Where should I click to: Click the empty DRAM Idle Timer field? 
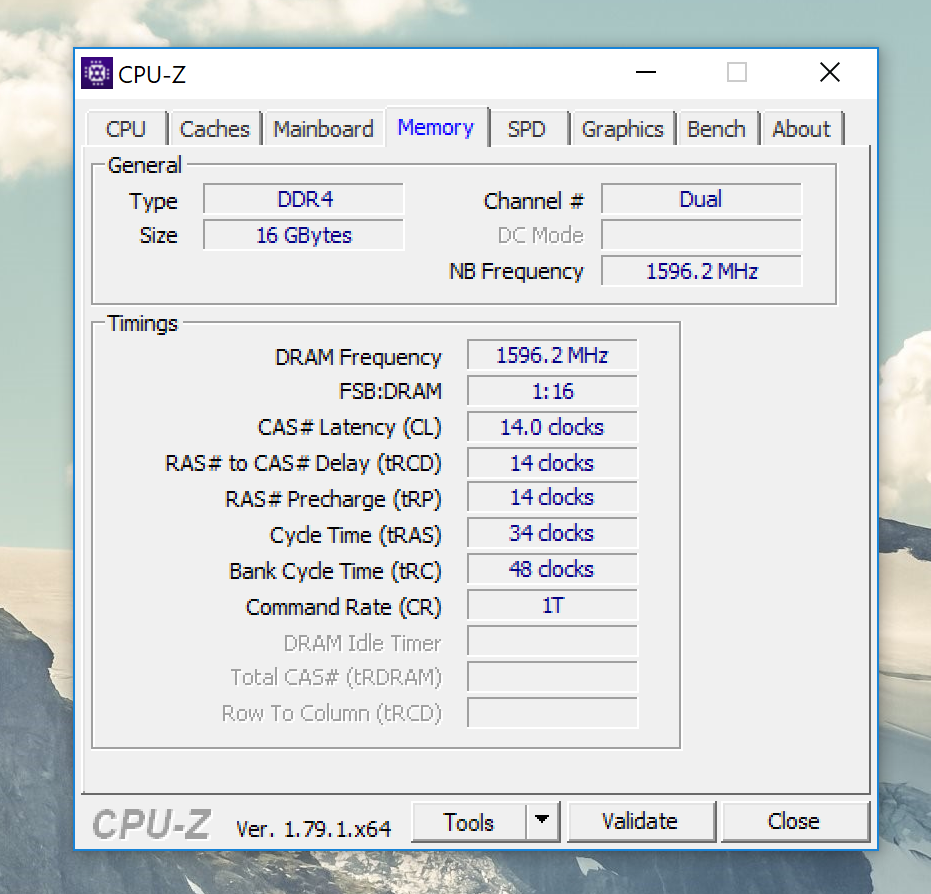(x=552, y=641)
